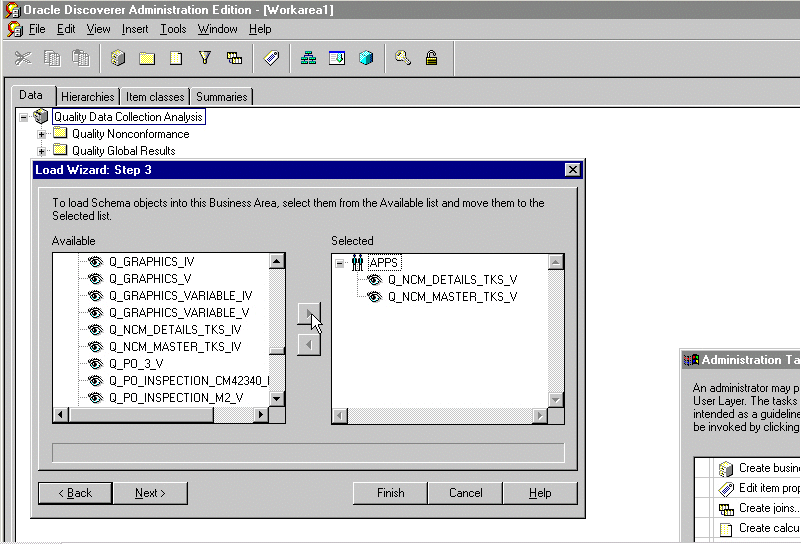Select Q_PO_3_V in Available list
The width and height of the screenshot is (801, 544).
pos(136,363)
